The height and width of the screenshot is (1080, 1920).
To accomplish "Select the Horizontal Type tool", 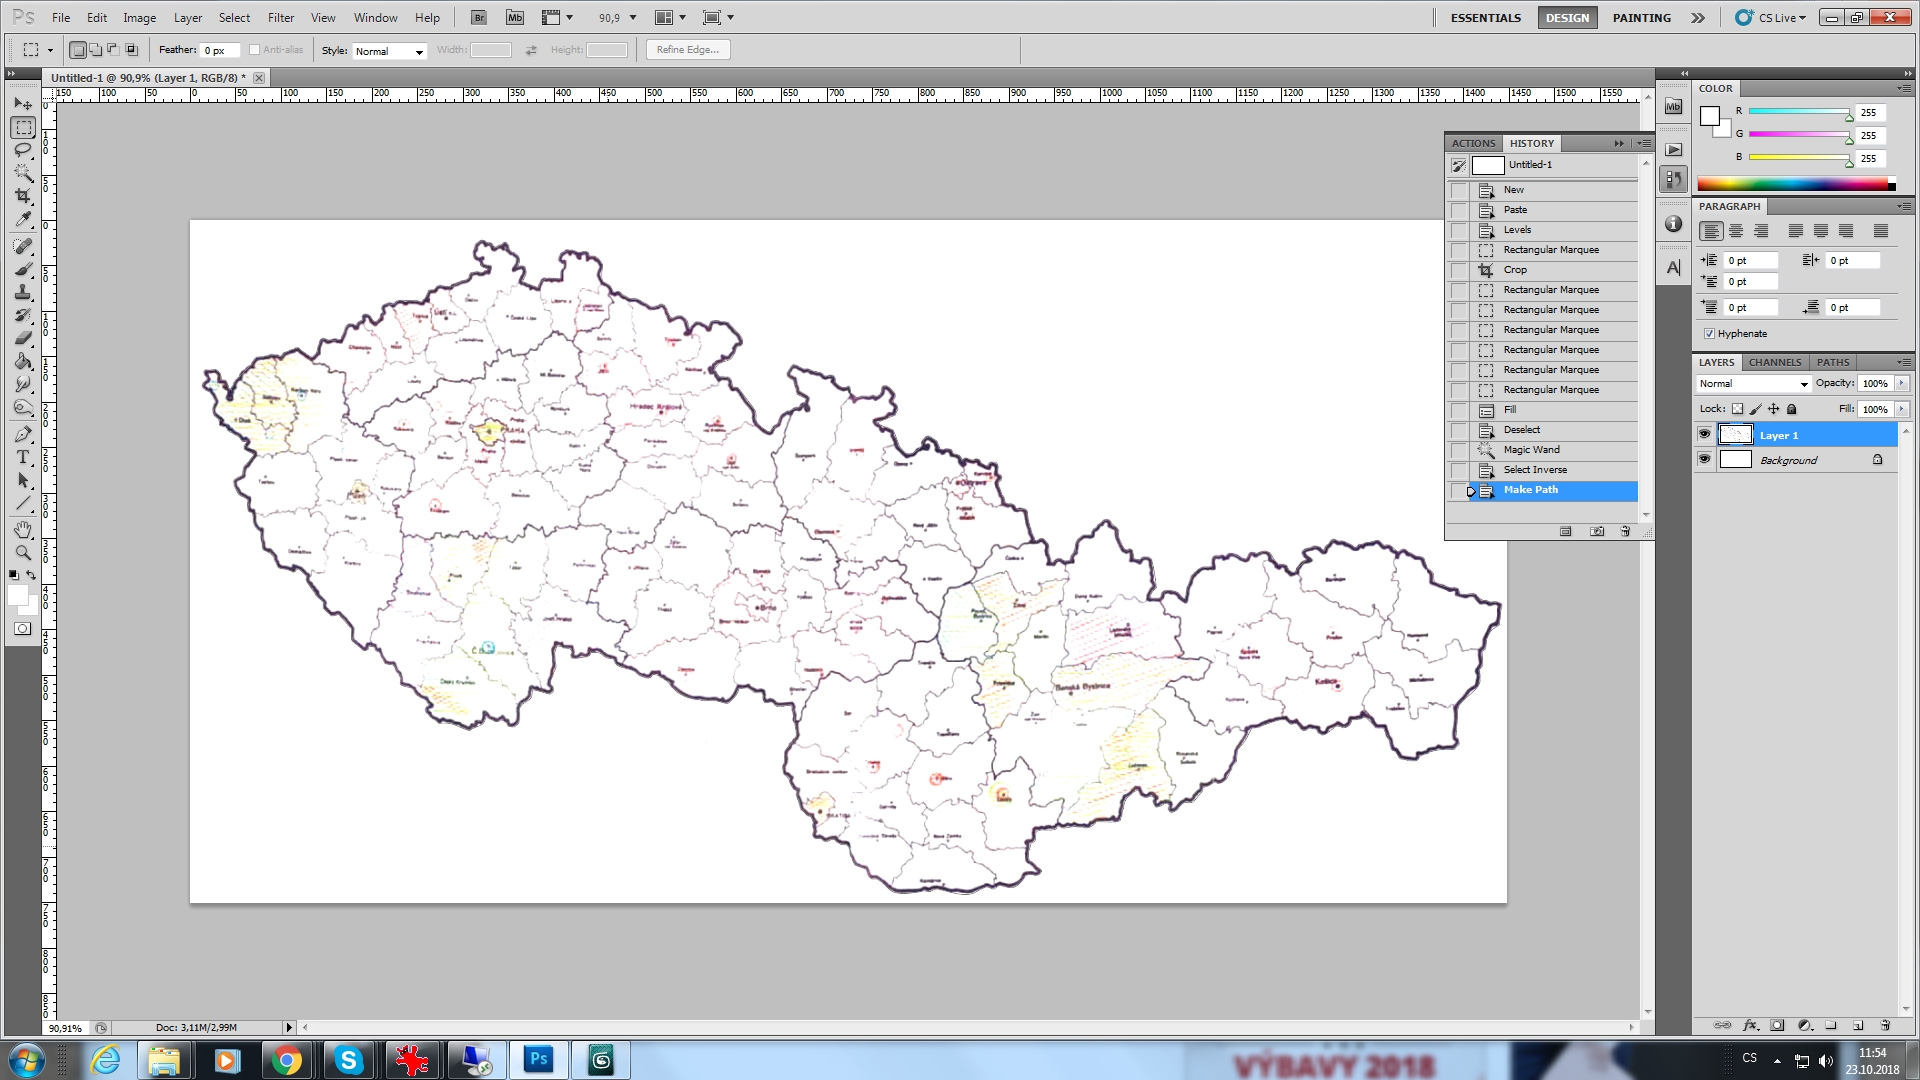I will 23,457.
